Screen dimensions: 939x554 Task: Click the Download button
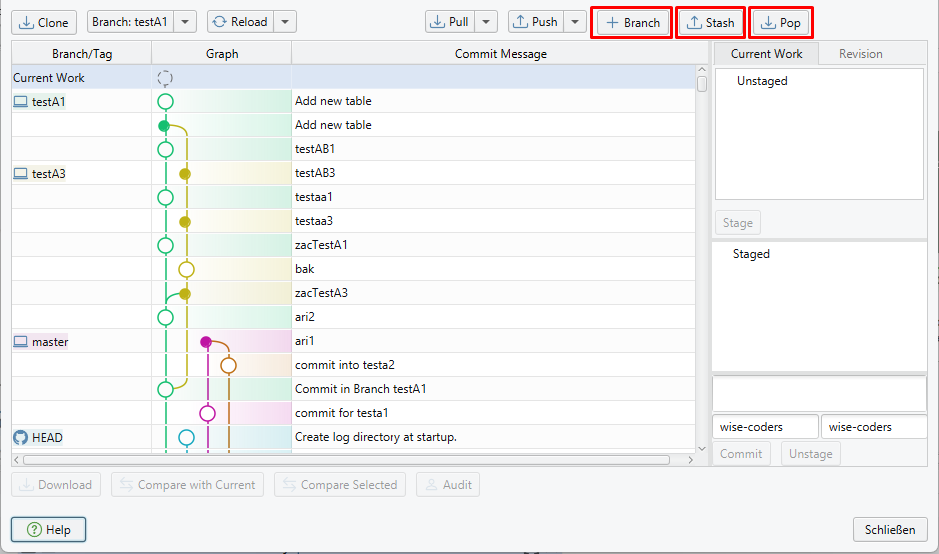(x=56, y=485)
